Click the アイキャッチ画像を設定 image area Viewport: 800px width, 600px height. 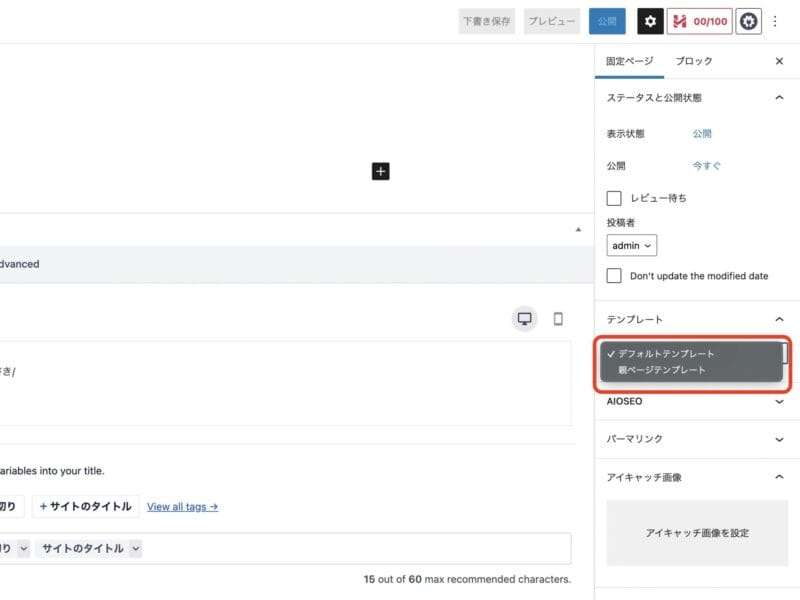[697, 533]
